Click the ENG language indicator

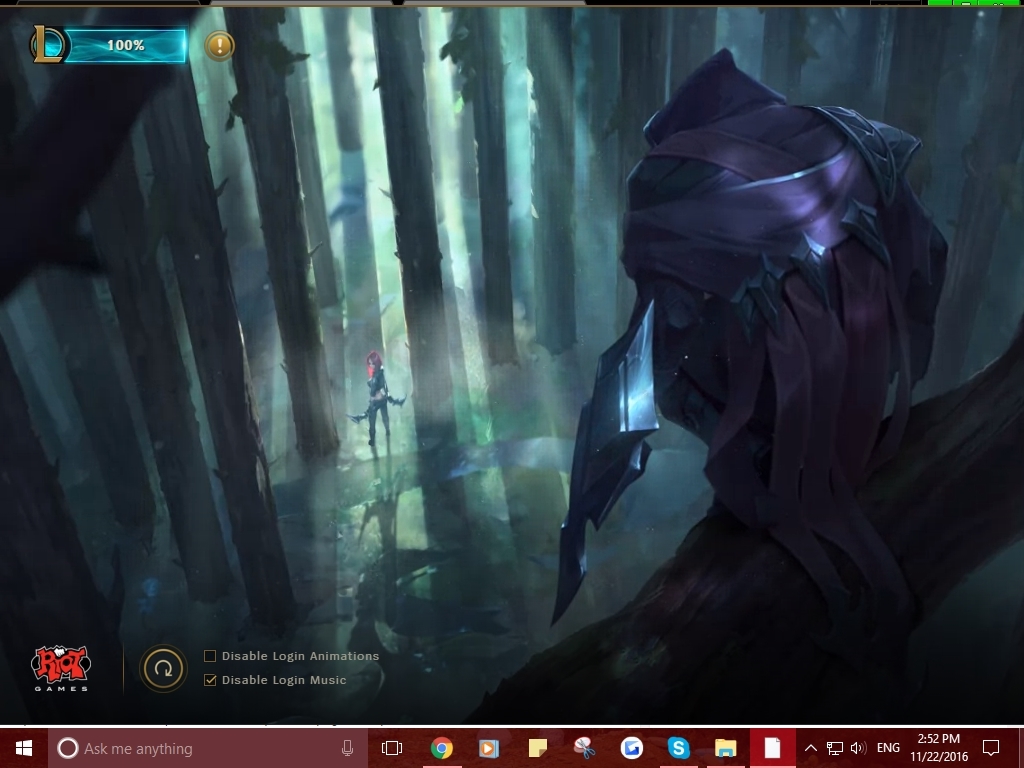pyautogui.click(x=888, y=748)
